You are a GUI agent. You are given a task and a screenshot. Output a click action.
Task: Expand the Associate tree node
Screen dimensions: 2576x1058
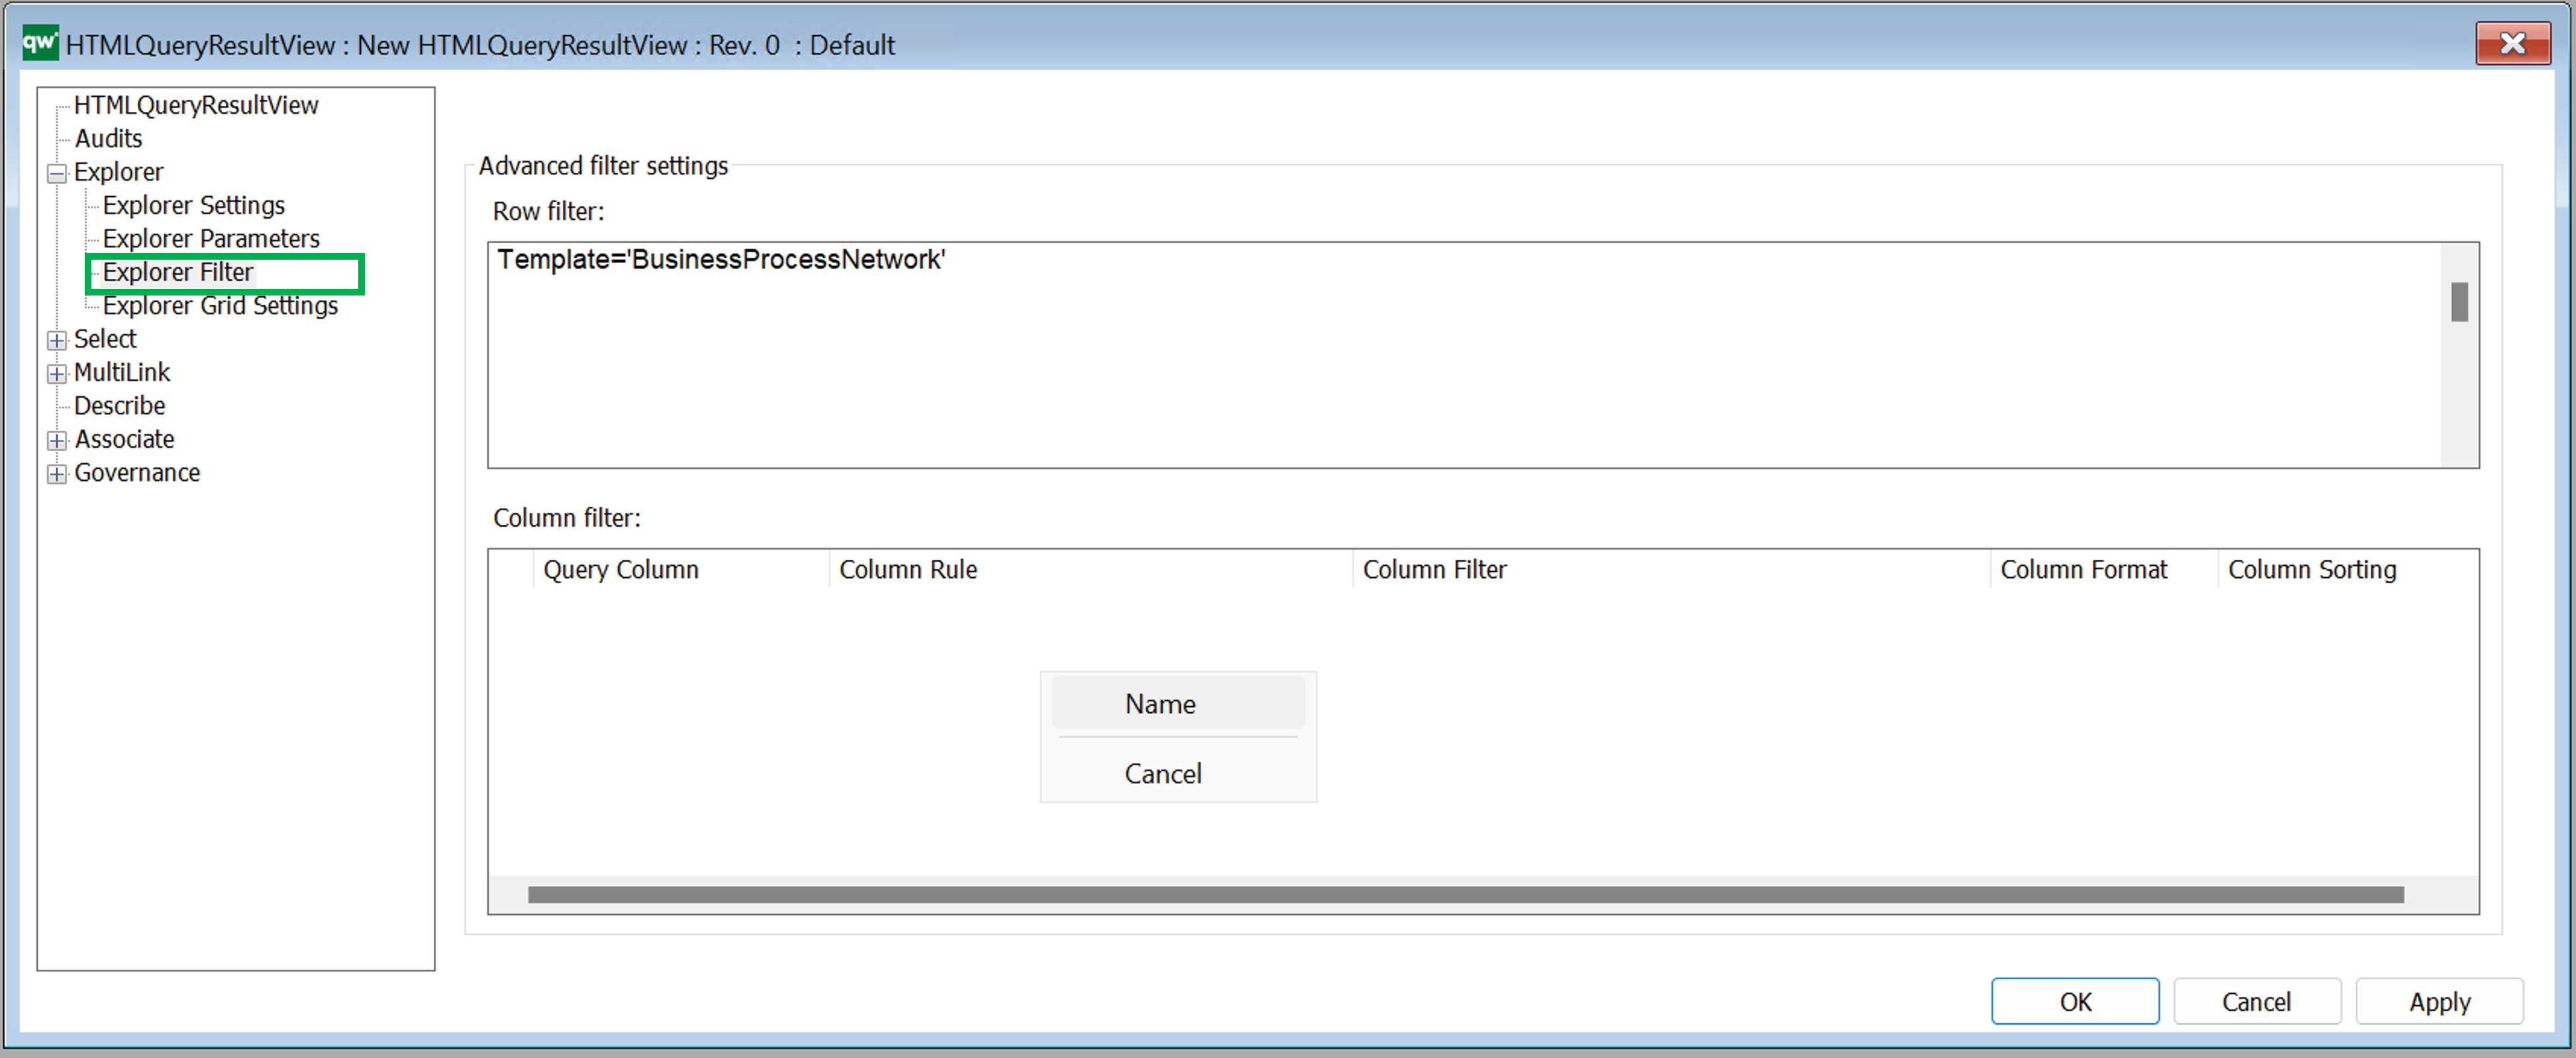[x=57, y=440]
